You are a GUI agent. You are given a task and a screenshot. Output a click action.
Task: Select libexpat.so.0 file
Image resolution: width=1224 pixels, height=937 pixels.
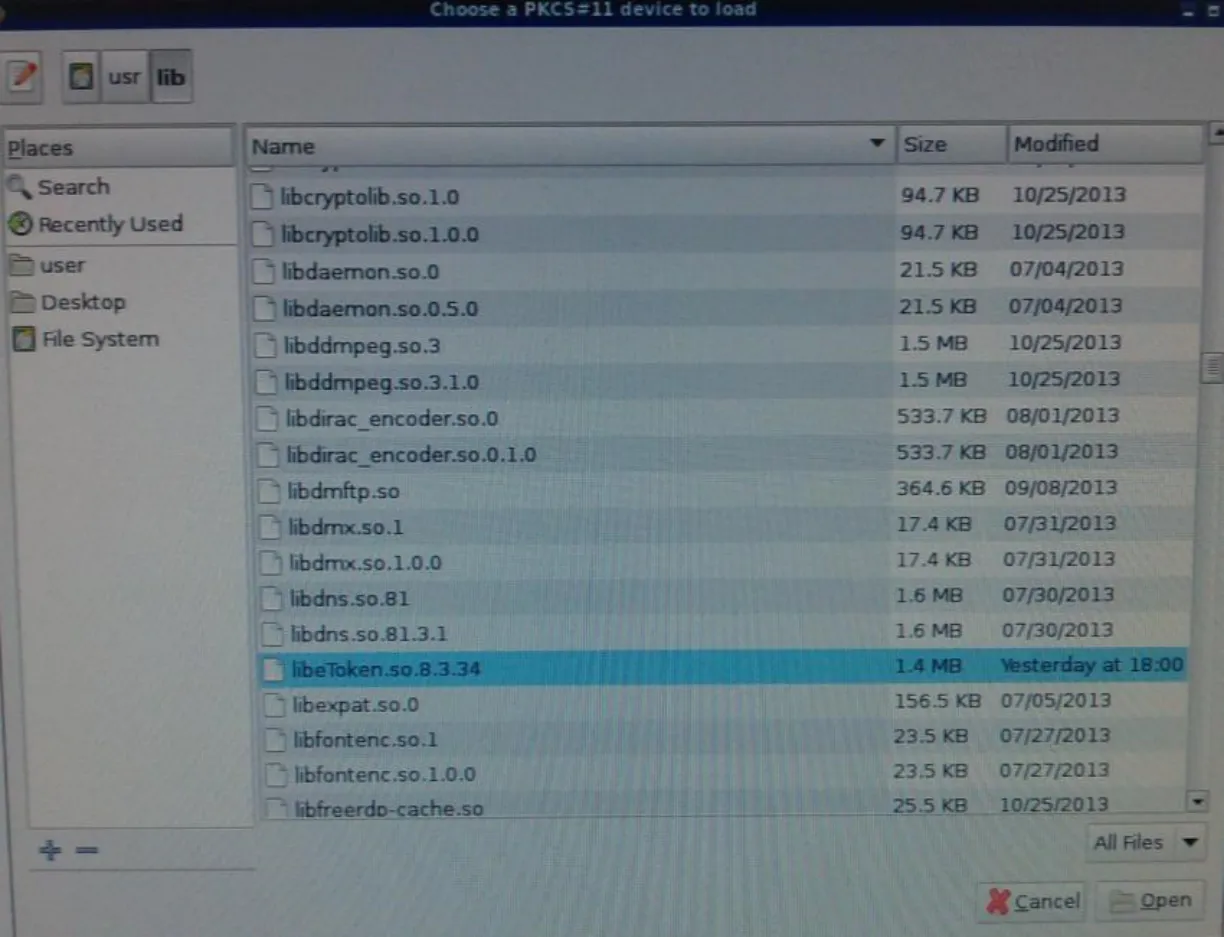click(724, 704)
